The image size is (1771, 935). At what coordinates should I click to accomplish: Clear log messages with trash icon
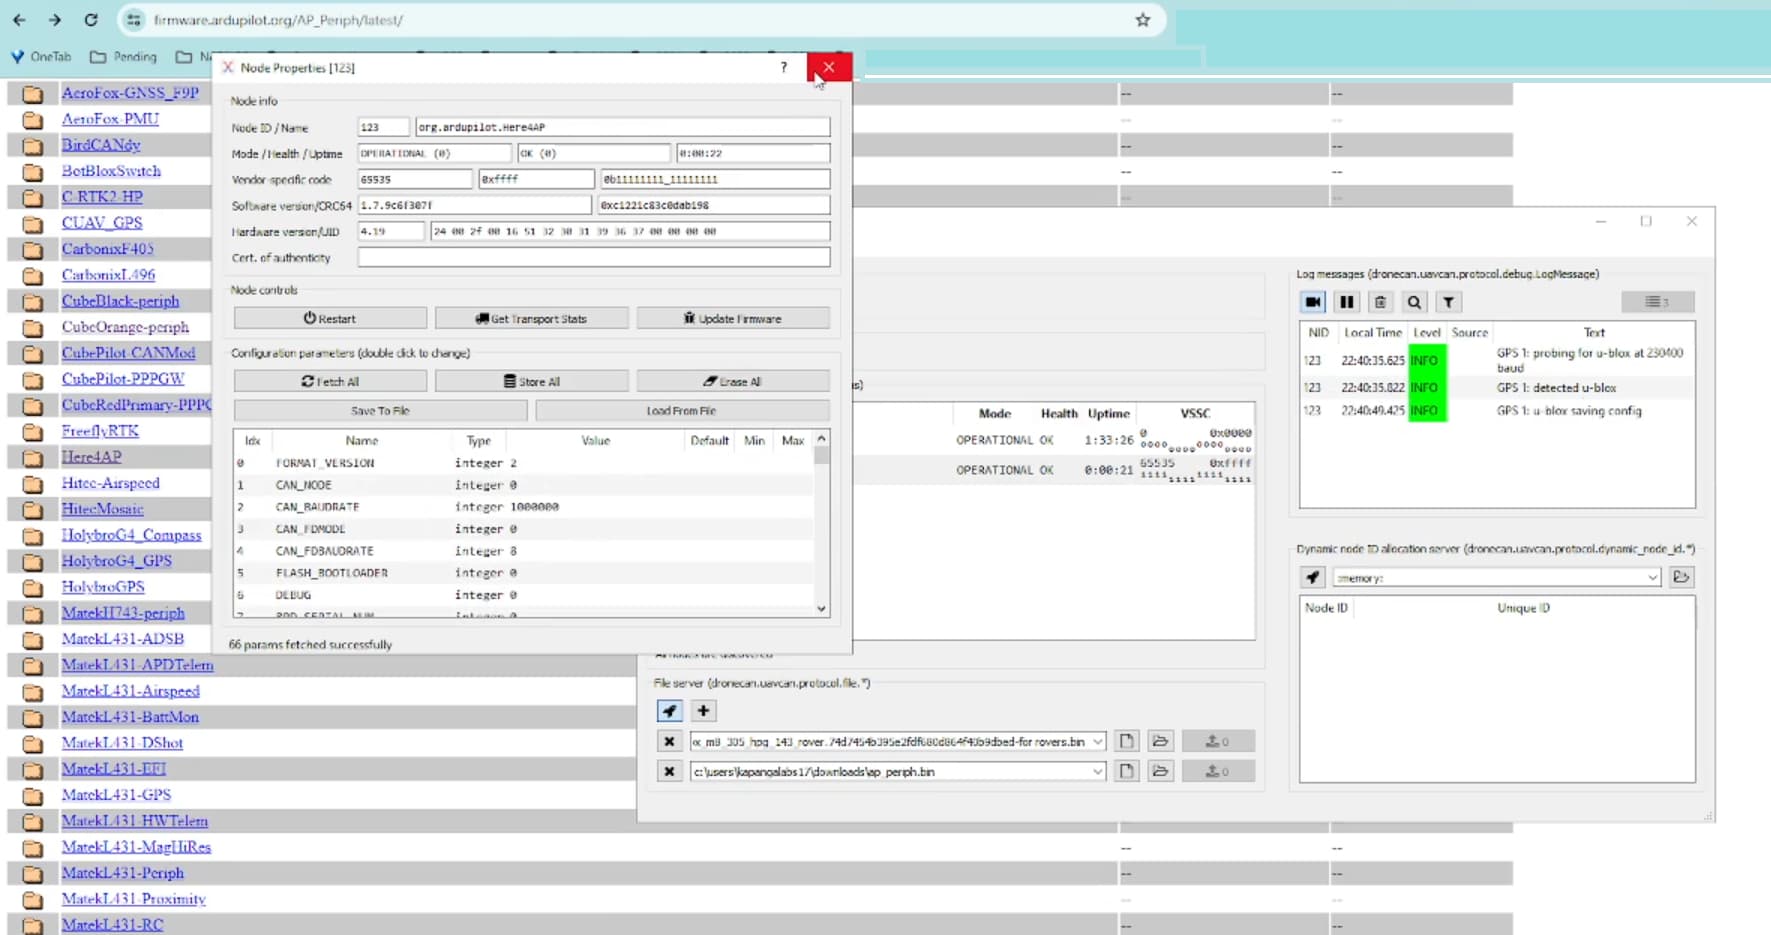coord(1380,302)
